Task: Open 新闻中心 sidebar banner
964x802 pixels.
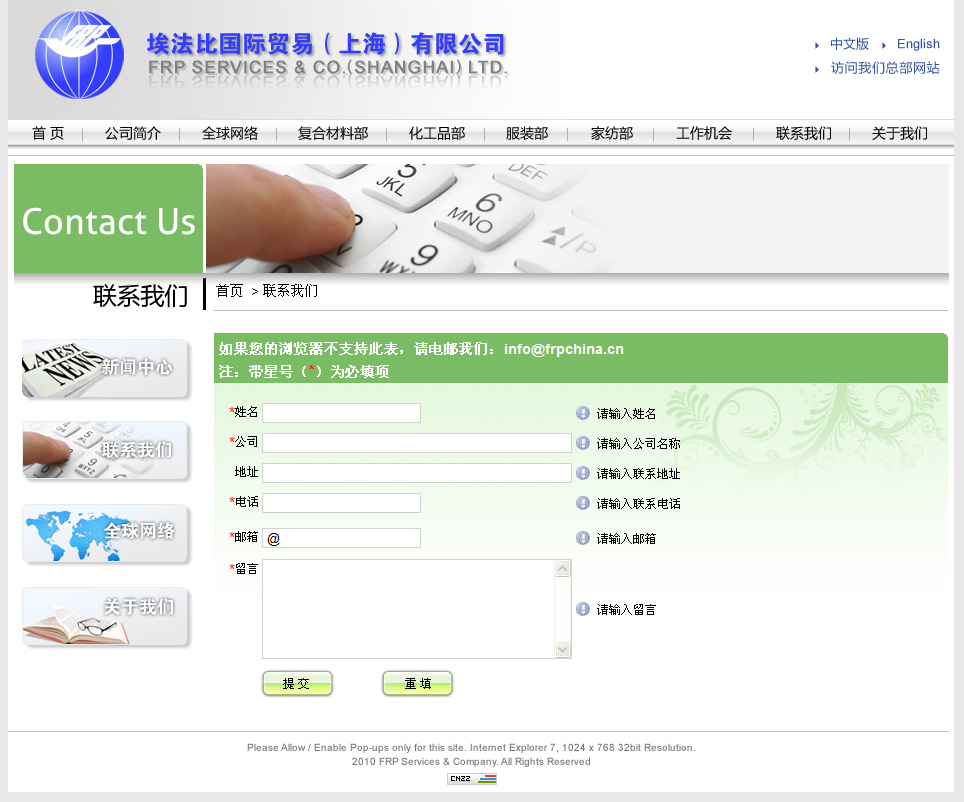Action: [x=105, y=368]
